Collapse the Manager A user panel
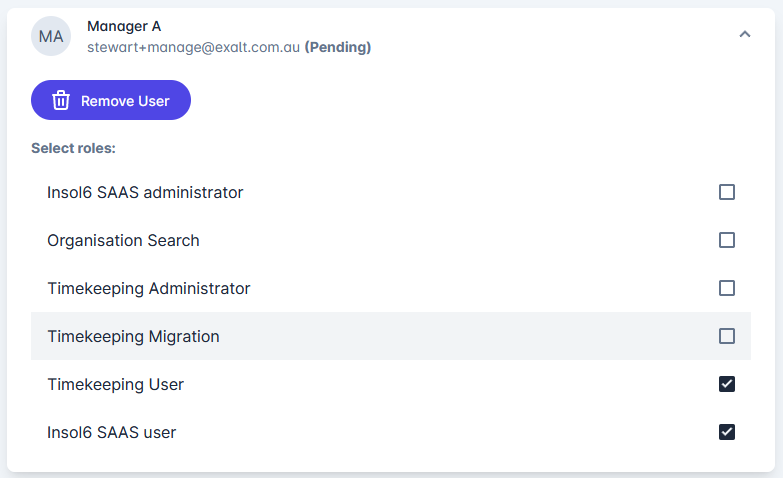 tap(744, 35)
